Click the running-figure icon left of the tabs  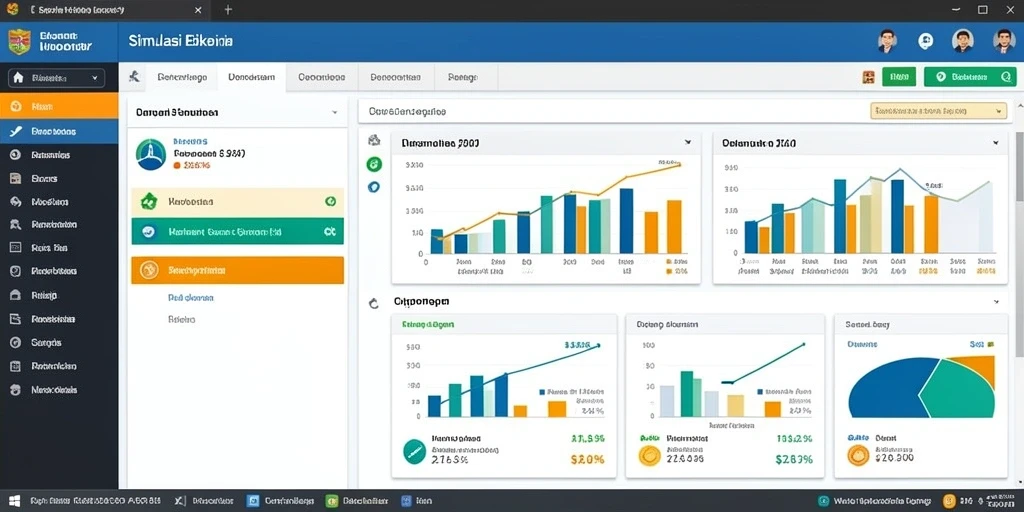[135, 76]
